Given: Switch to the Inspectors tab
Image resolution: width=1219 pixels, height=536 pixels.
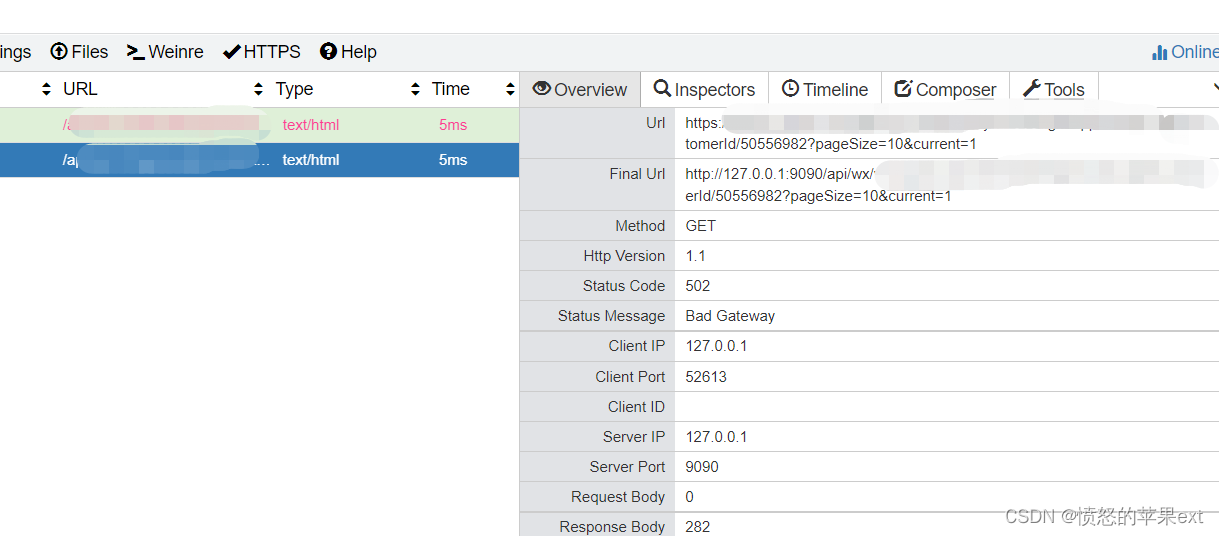Looking at the screenshot, I should [x=704, y=89].
